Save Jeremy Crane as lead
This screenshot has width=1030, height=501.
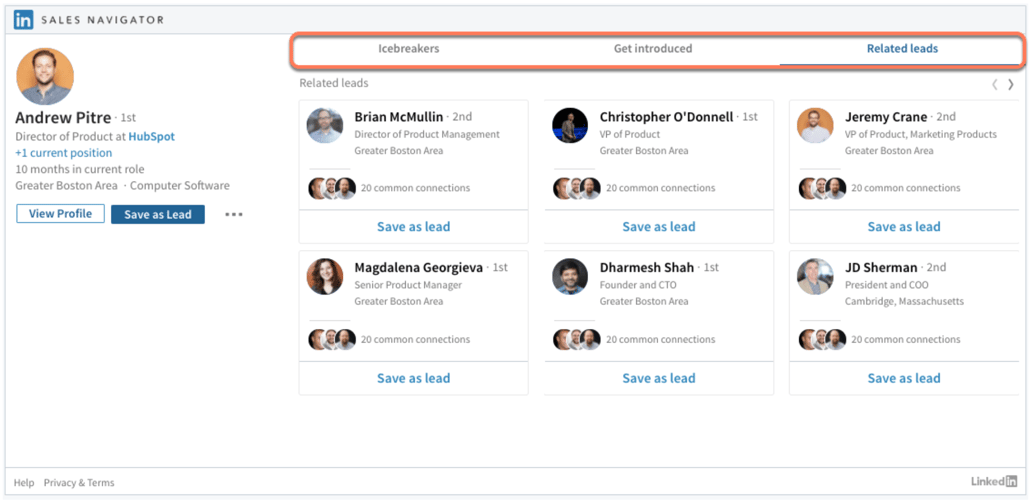904,227
